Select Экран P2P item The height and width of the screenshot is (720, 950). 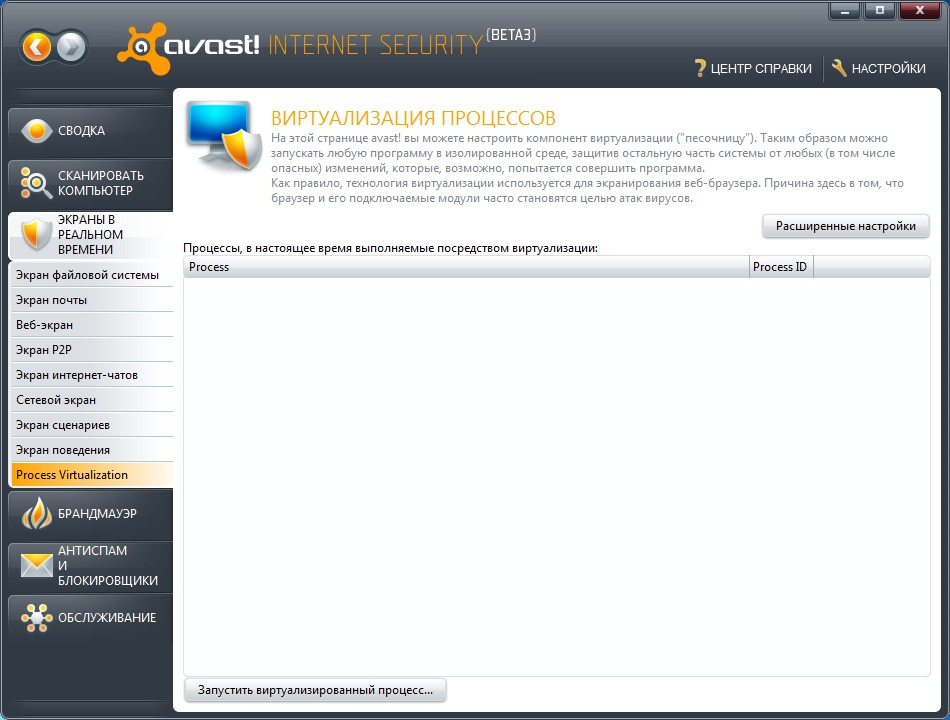click(92, 350)
